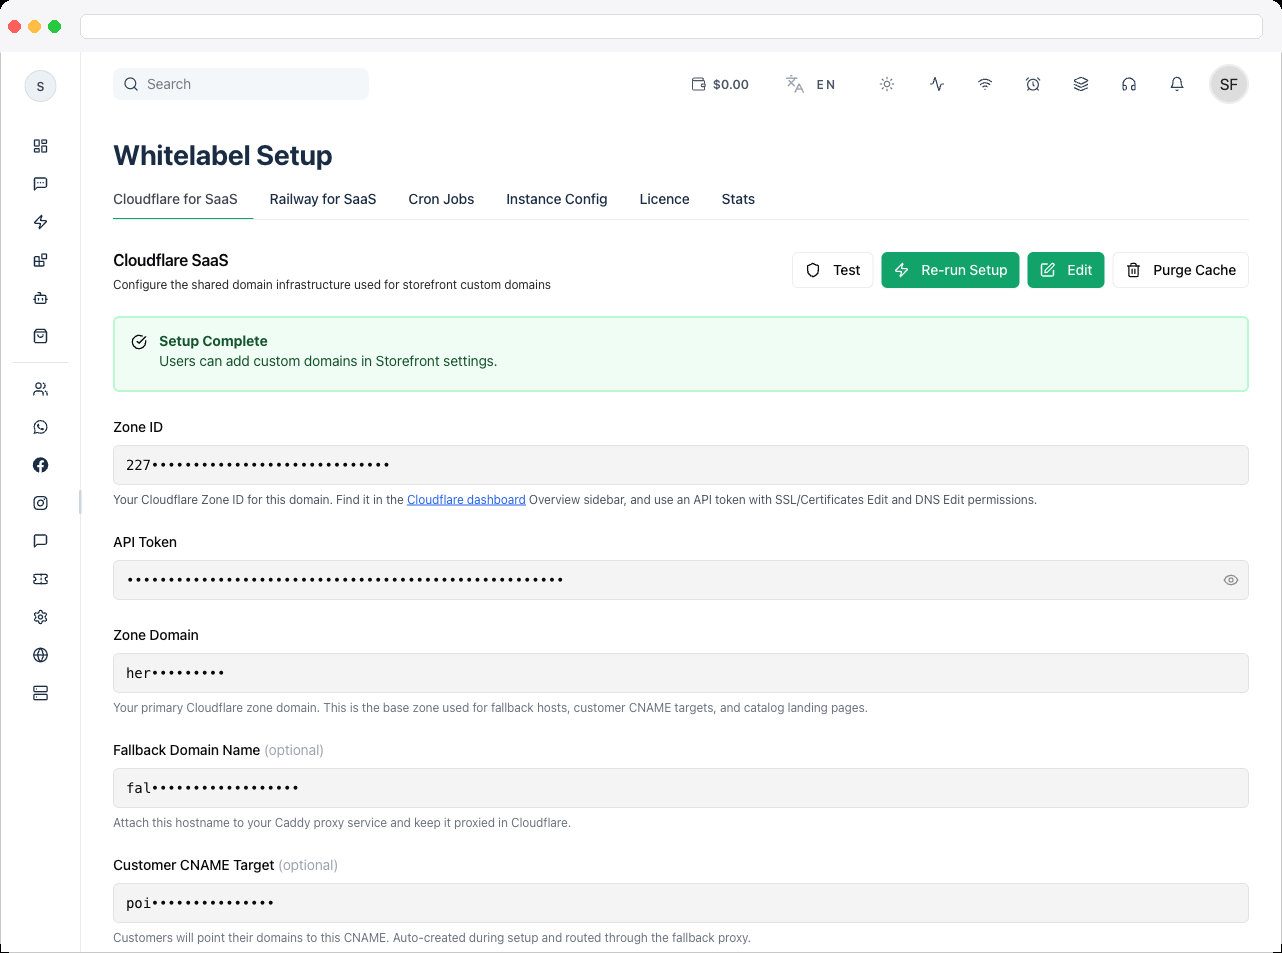Click the 'Cloudflare SaaS' section heading
The image size is (1282, 953).
(171, 260)
